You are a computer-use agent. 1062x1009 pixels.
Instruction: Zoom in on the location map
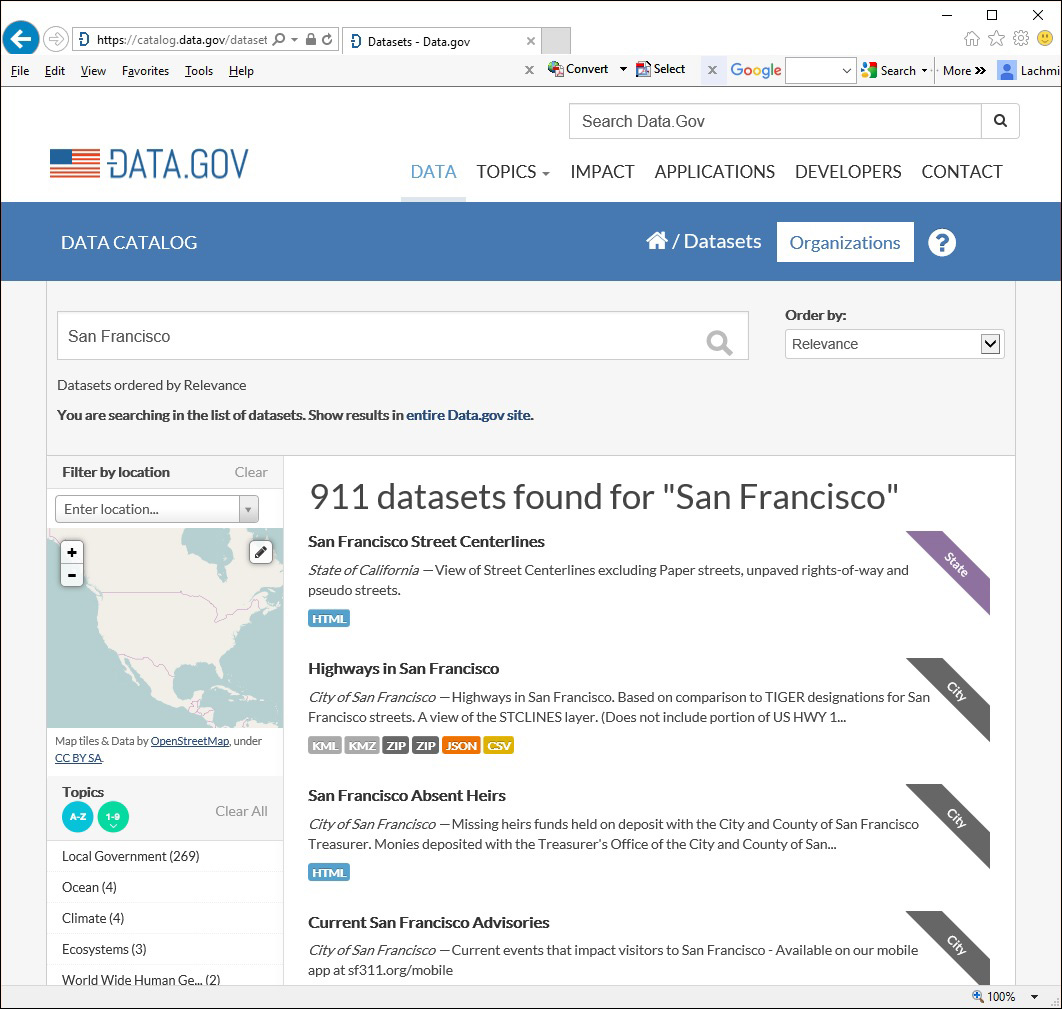(x=72, y=552)
